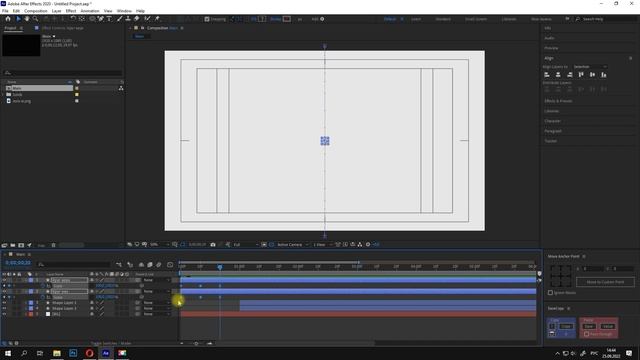Select the Type text tool
This screenshot has height=360, width=640.
[x=109, y=19]
